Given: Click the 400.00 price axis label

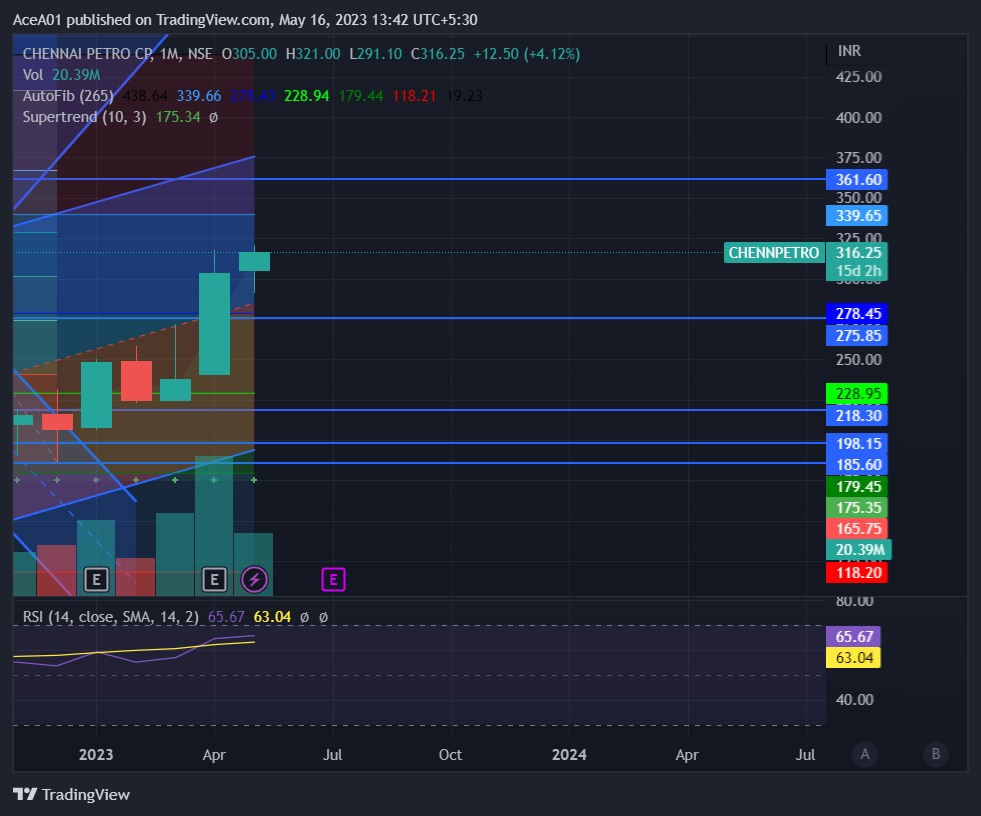Looking at the screenshot, I should click(858, 118).
